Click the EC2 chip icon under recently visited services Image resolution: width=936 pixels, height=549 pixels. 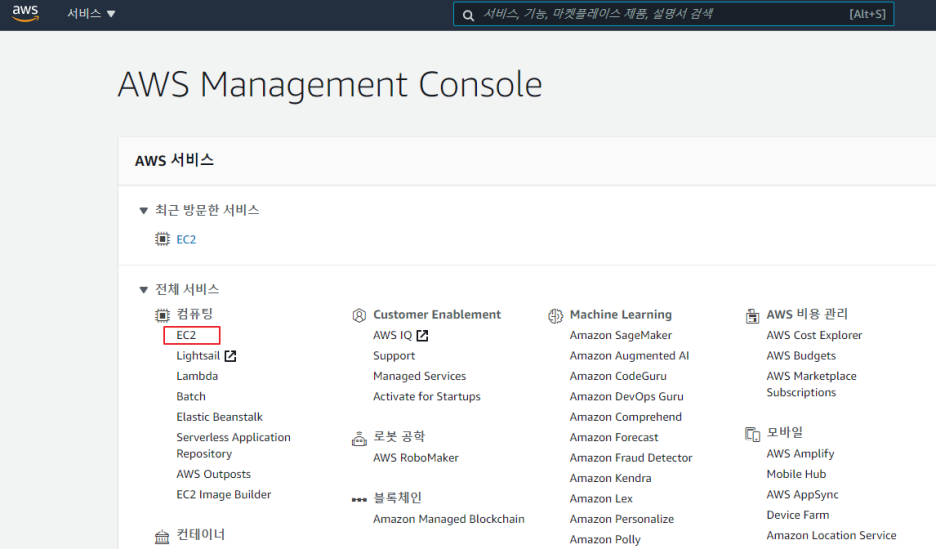pyautogui.click(x=162, y=239)
